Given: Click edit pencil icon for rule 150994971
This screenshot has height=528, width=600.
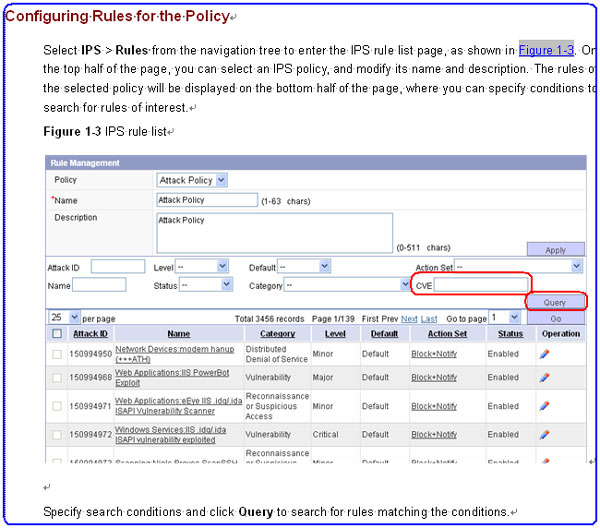Looking at the screenshot, I should [544, 406].
